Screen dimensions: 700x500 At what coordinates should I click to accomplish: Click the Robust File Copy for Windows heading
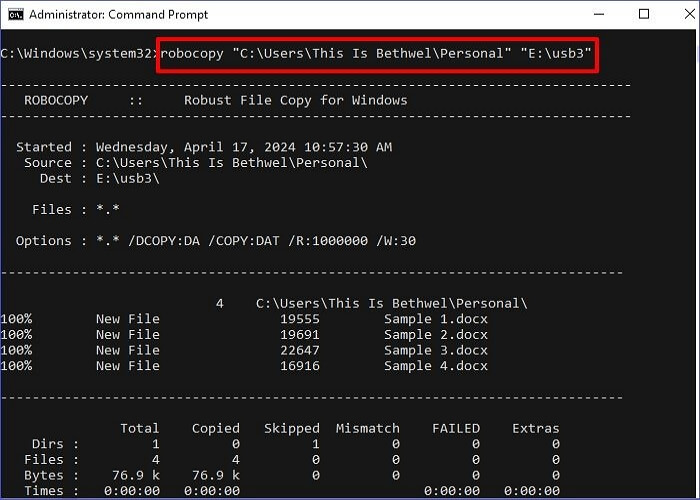[295, 100]
